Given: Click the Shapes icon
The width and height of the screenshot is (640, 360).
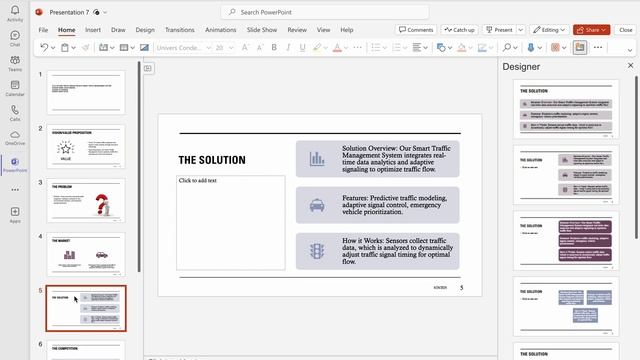Looking at the screenshot, I should [441, 48].
